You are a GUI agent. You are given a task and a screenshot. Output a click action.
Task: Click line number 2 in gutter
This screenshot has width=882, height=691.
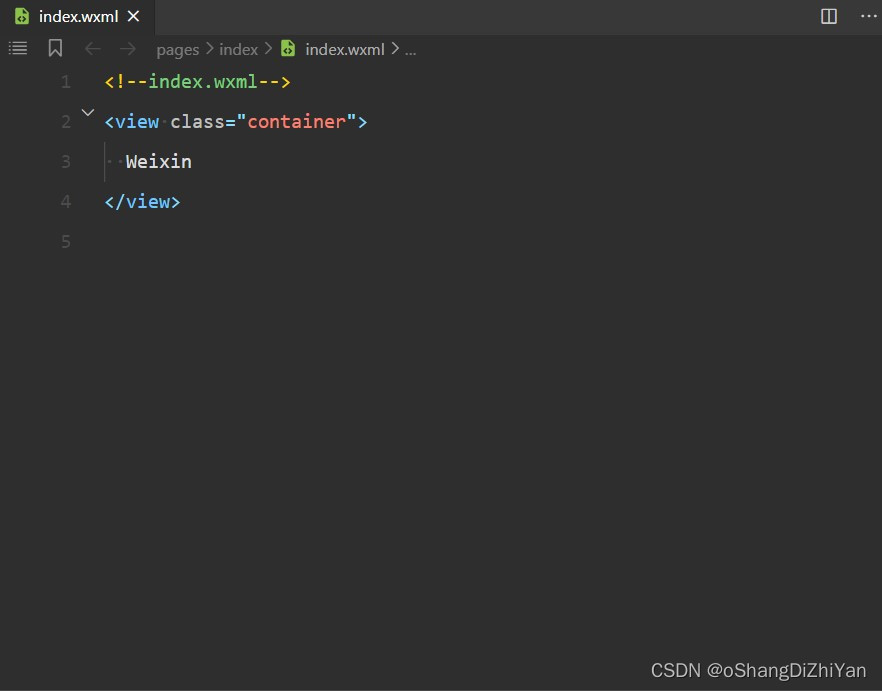(x=66, y=122)
